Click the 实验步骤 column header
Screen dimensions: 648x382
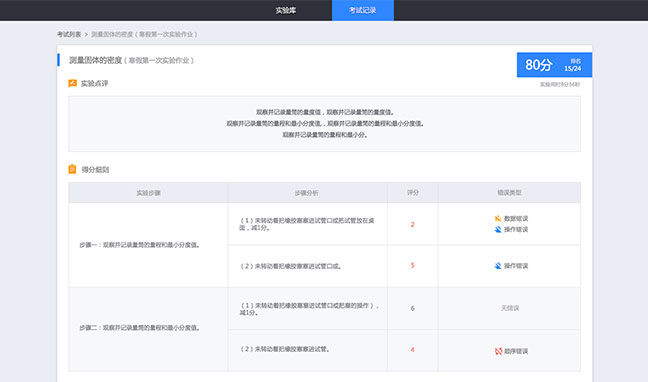[x=148, y=193]
